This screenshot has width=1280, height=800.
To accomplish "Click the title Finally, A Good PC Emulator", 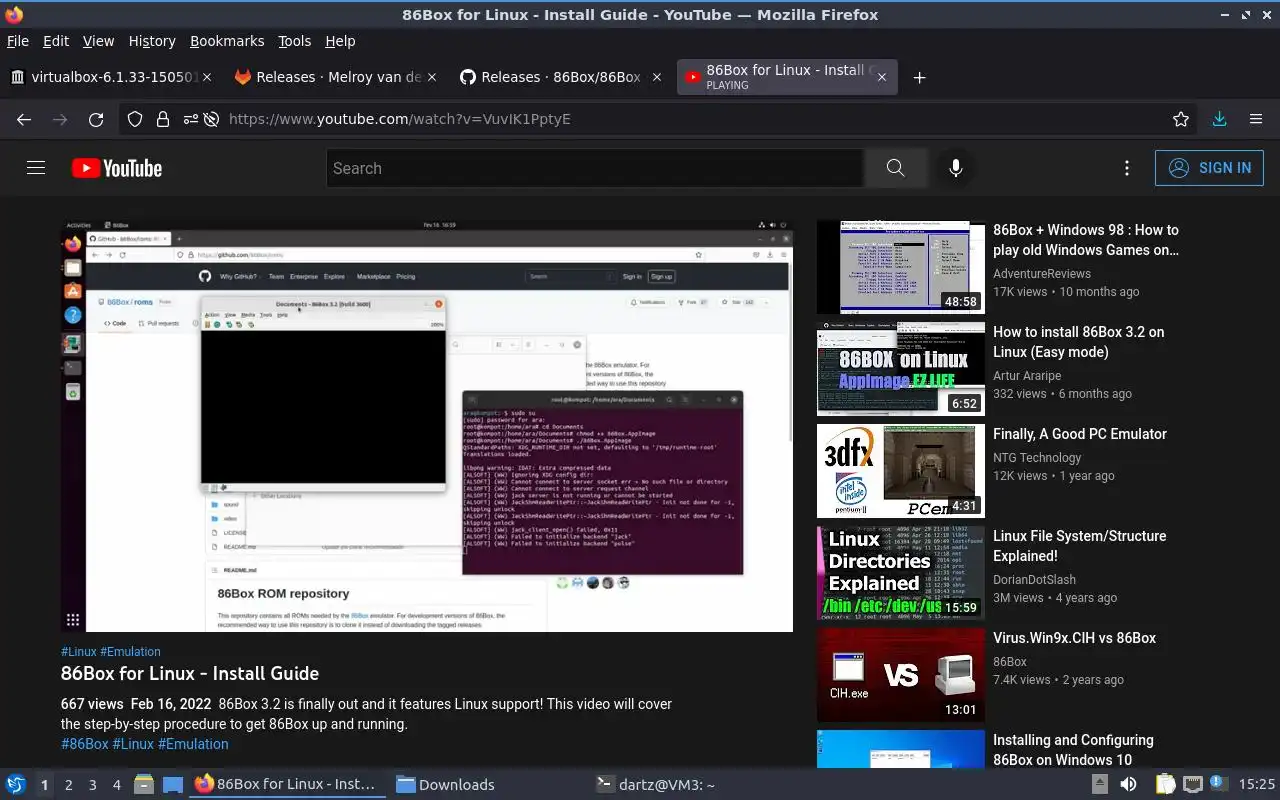I will pos(1080,434).
